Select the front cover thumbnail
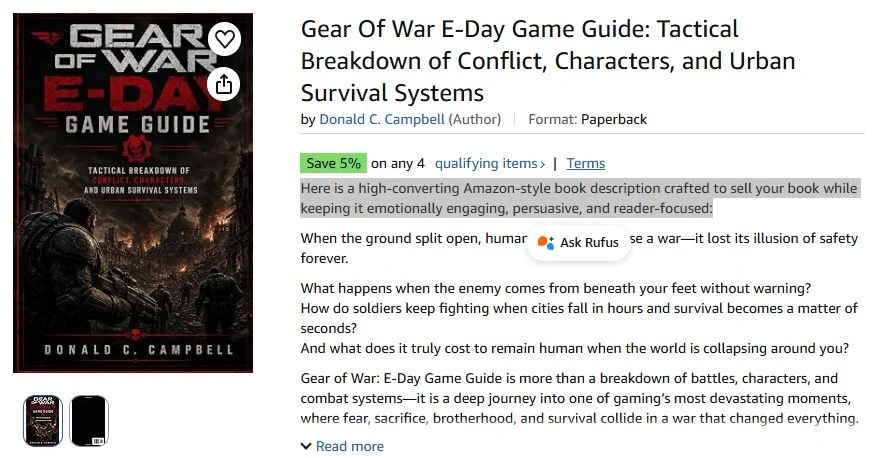Viewport: 880px width, 458px height. [x=43, y=421]
